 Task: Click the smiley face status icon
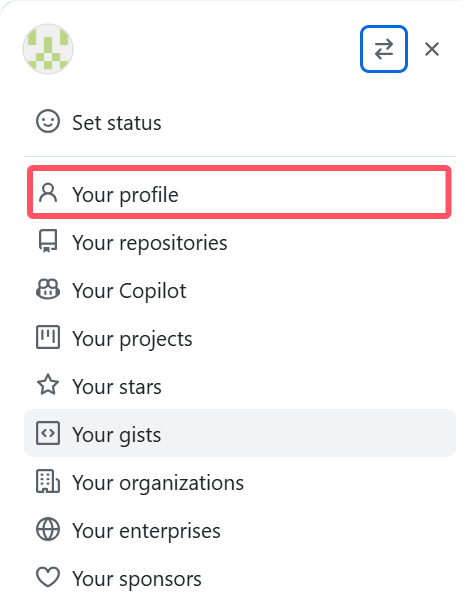pos(48,122)
